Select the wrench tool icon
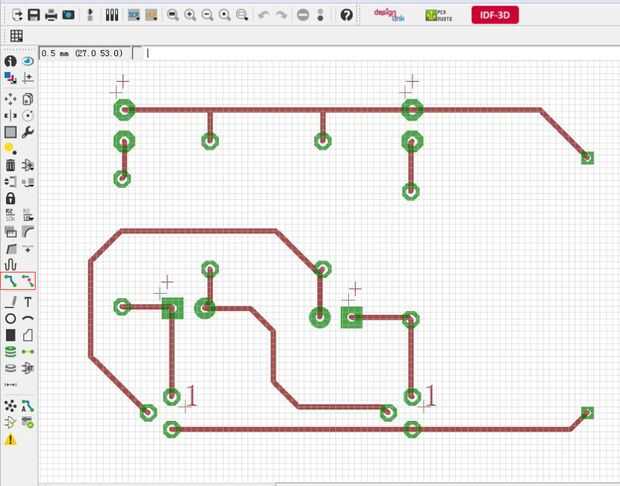The width and height of the screenshot is (620, 486). (28, 132)
